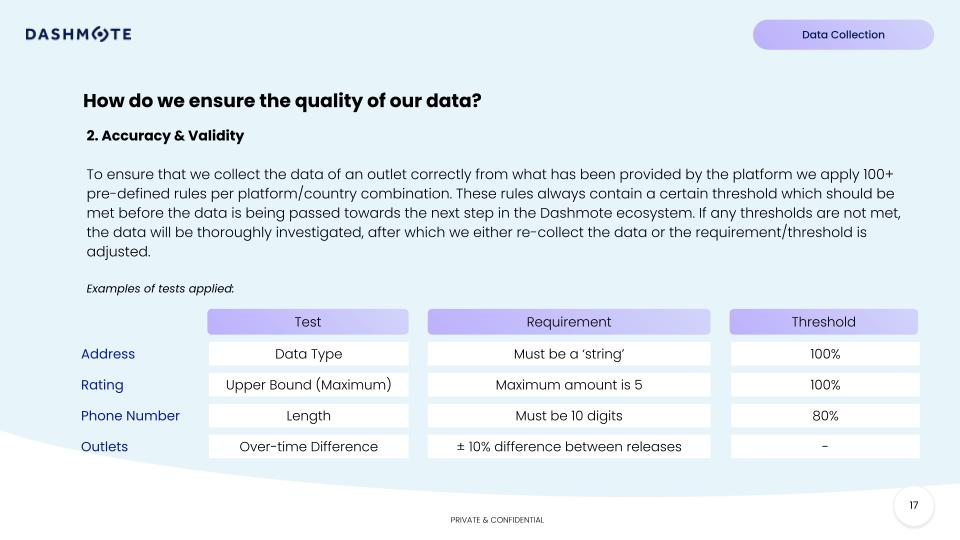This screenshot has height=540, width=960.
Task: Click the Must be 10 digits cell
Action: [568, 416]
